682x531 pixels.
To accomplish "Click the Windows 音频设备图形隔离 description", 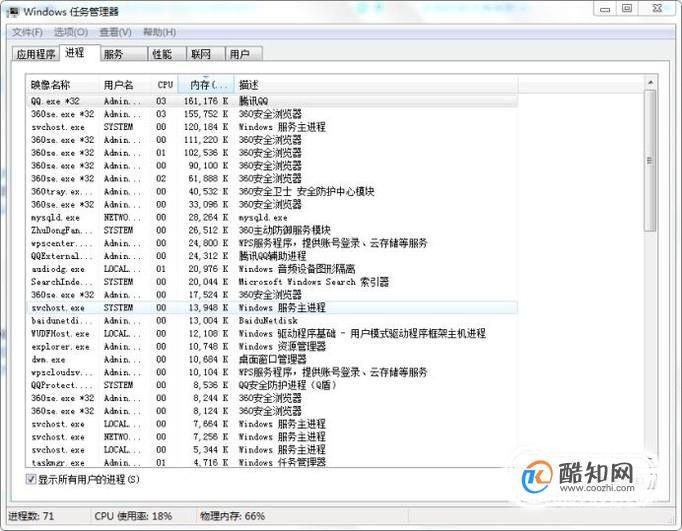I will click(297, 269).
